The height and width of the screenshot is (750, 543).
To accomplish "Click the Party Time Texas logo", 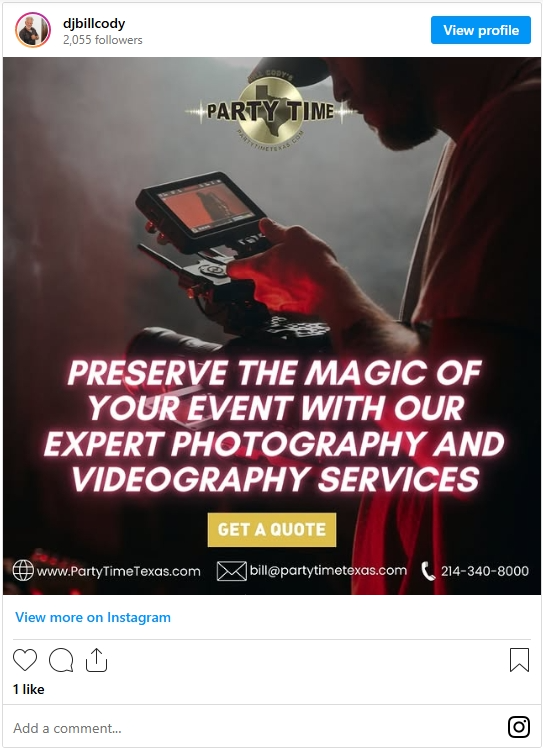I will tap(271, 111).
